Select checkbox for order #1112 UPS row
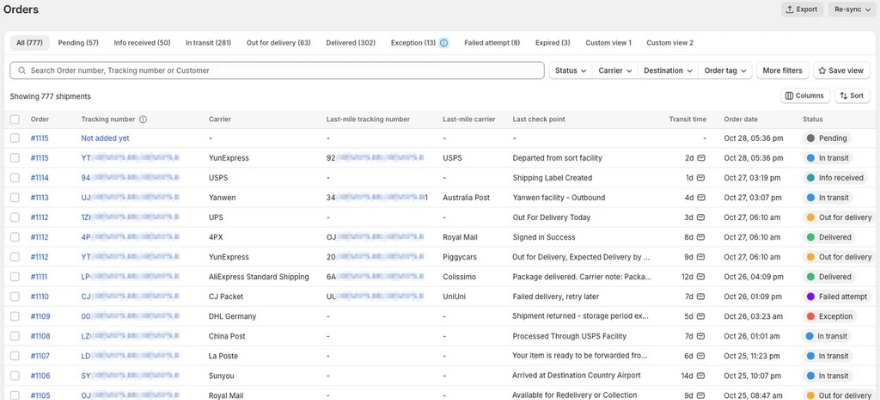The height and width of the screenshot is (400, 880). point(15,217)
